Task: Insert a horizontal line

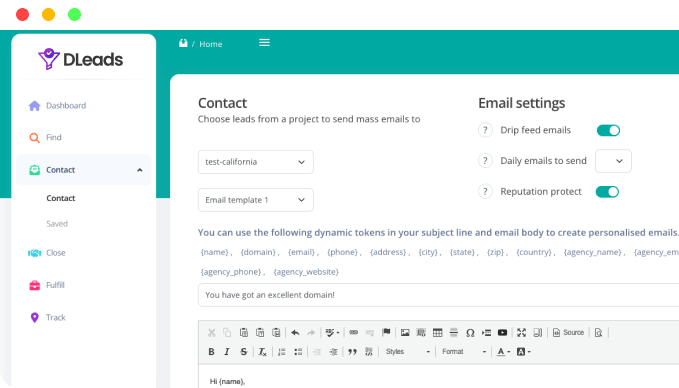Action: pos(453,333)
